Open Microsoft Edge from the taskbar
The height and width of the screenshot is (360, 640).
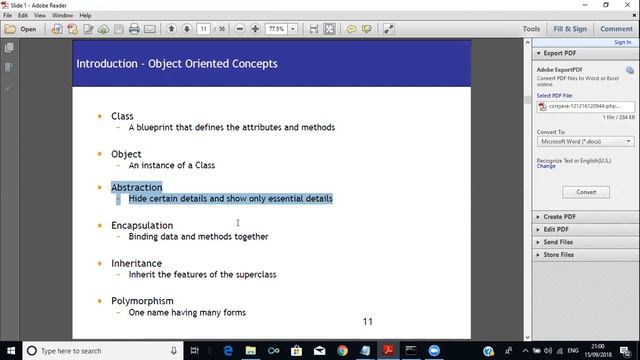228,351
